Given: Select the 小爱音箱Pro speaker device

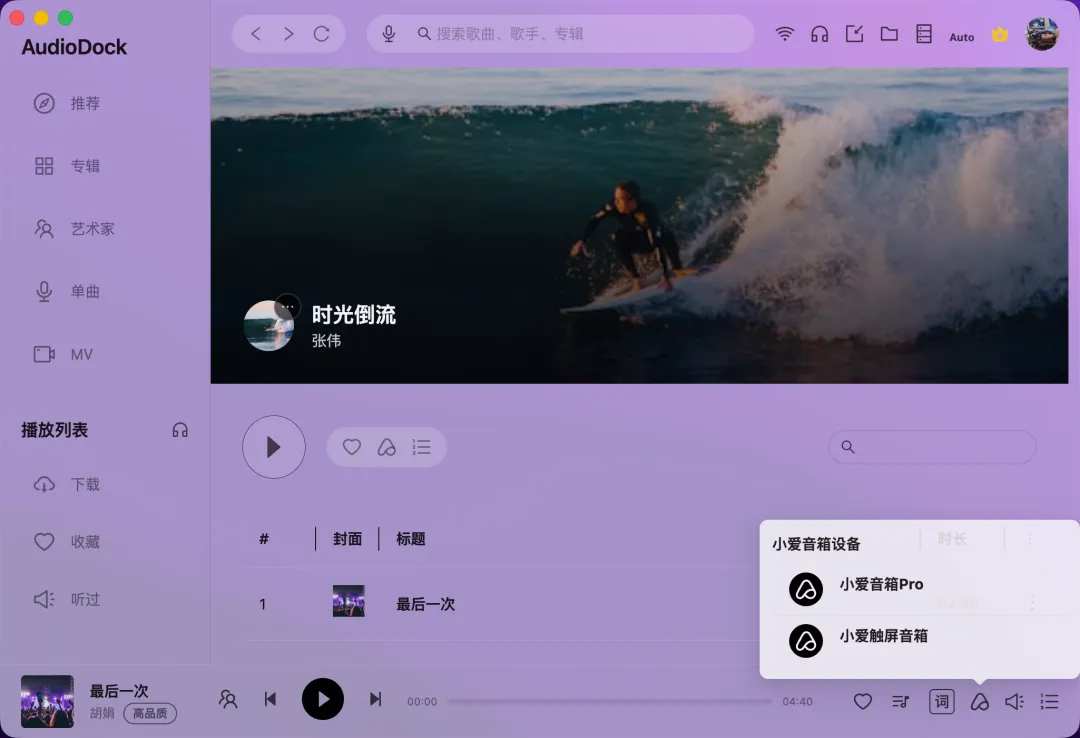Looking at the screenshot, I should tap(919, 589).
